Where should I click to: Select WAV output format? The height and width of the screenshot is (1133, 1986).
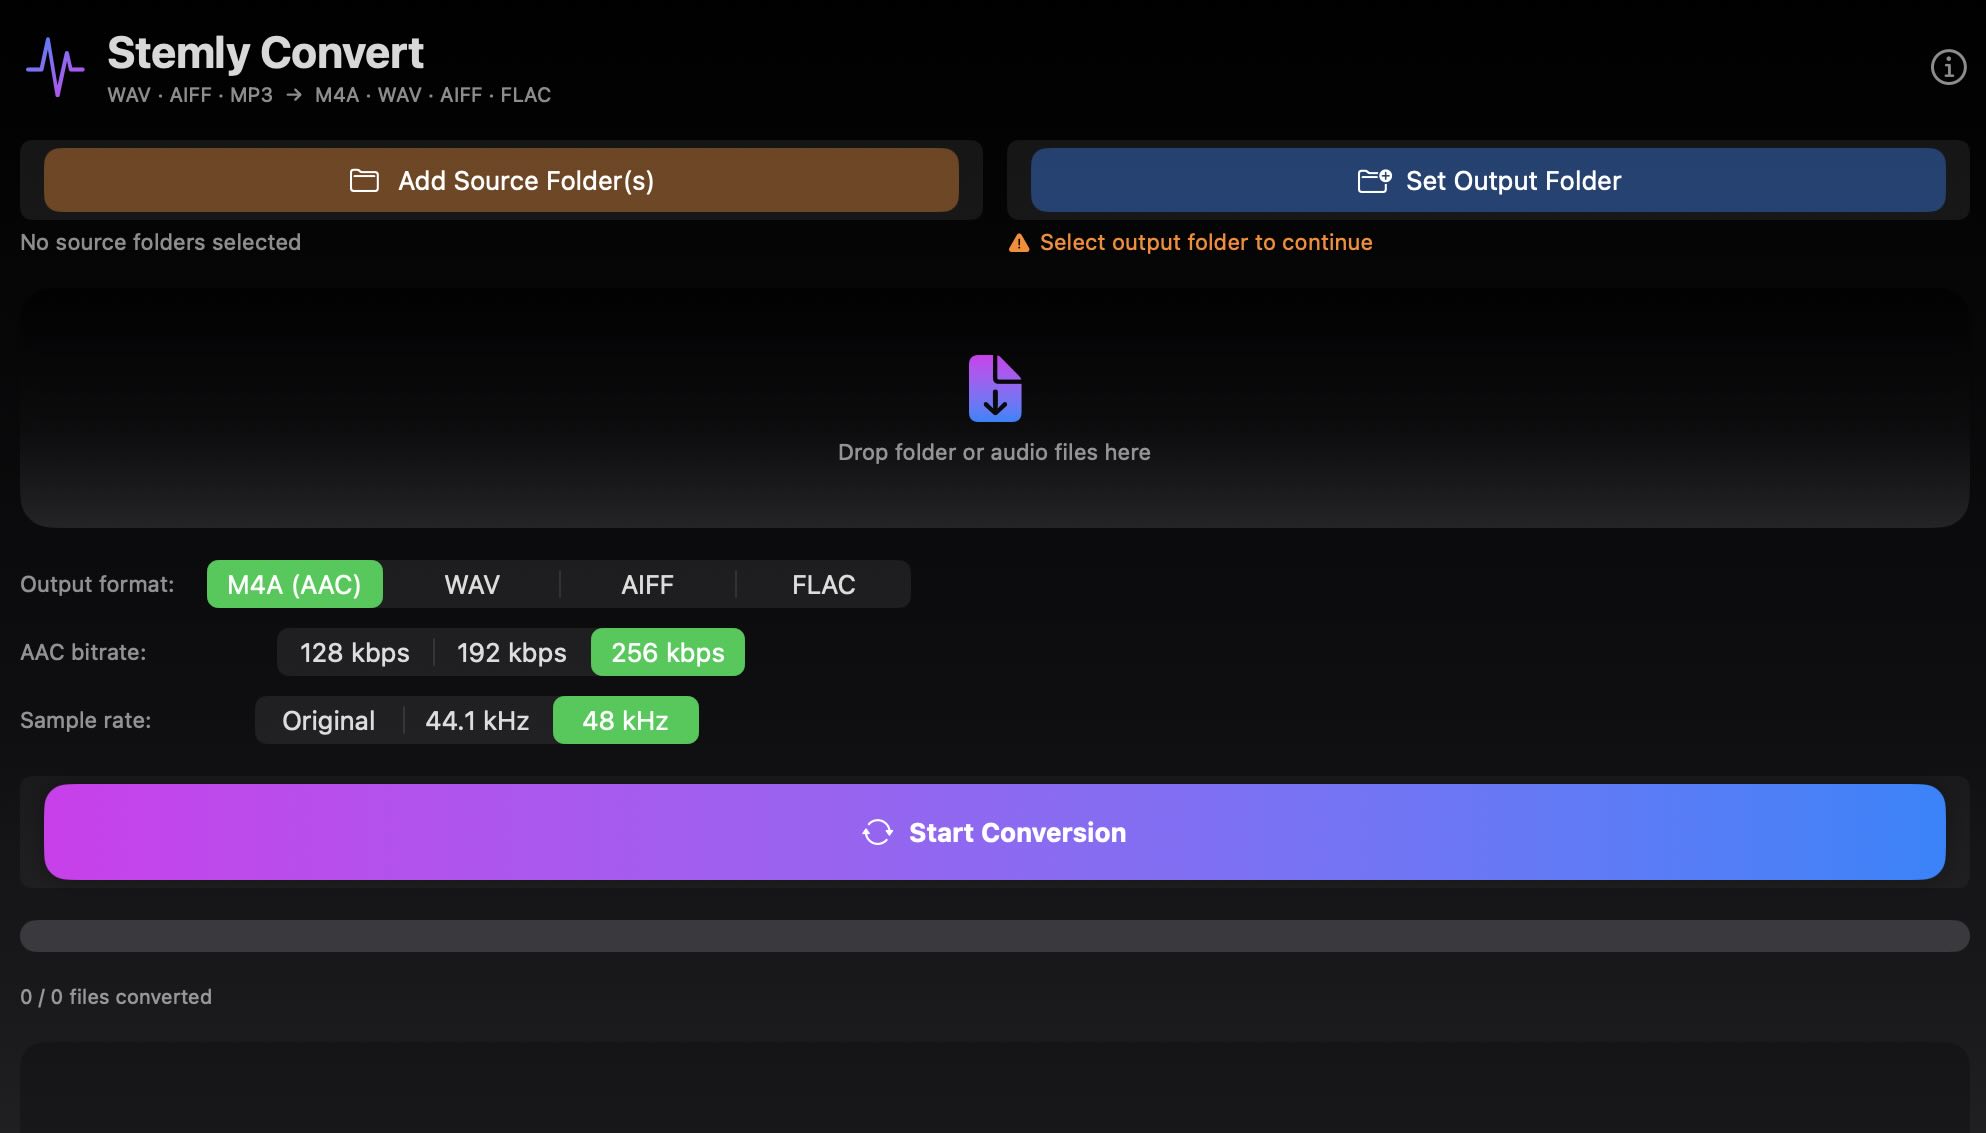click(472, 584)
